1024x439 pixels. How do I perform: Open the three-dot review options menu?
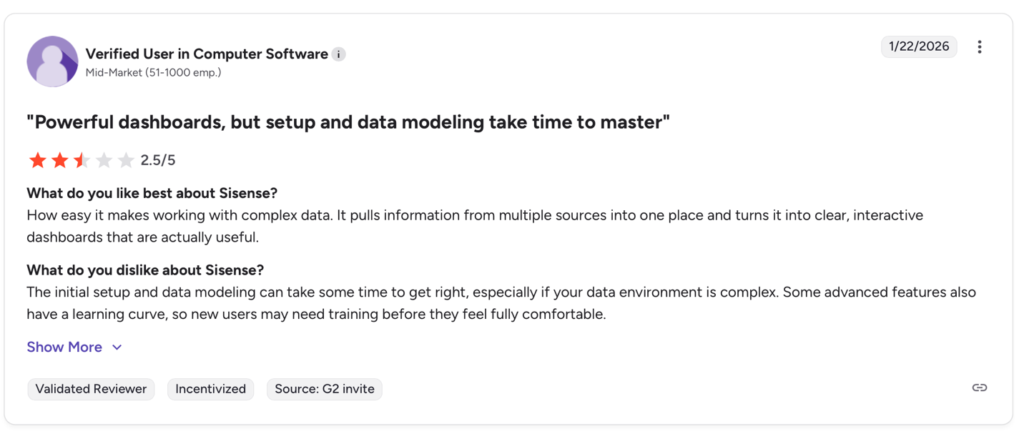point(979,47)
